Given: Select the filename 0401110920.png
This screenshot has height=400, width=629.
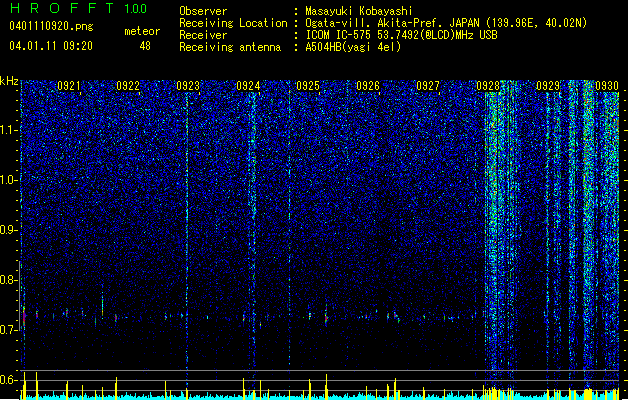Looking at the screenshot, I should click(51, 27).
